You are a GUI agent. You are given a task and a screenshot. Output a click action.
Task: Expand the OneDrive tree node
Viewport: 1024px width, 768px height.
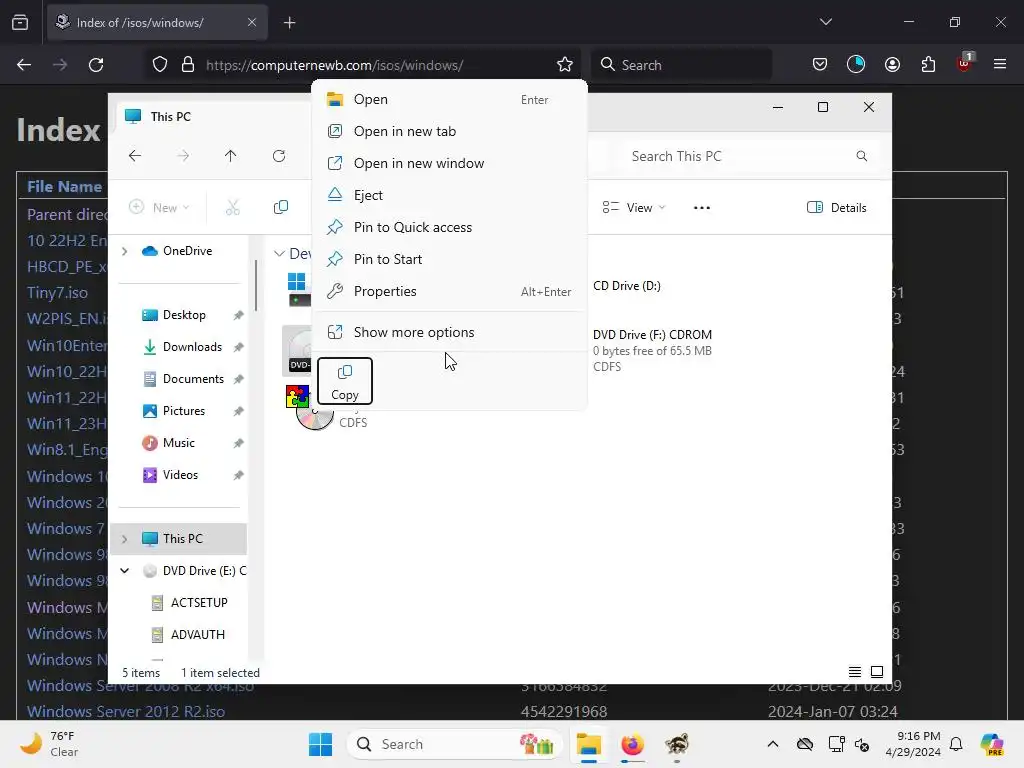[x=125, y=251]
